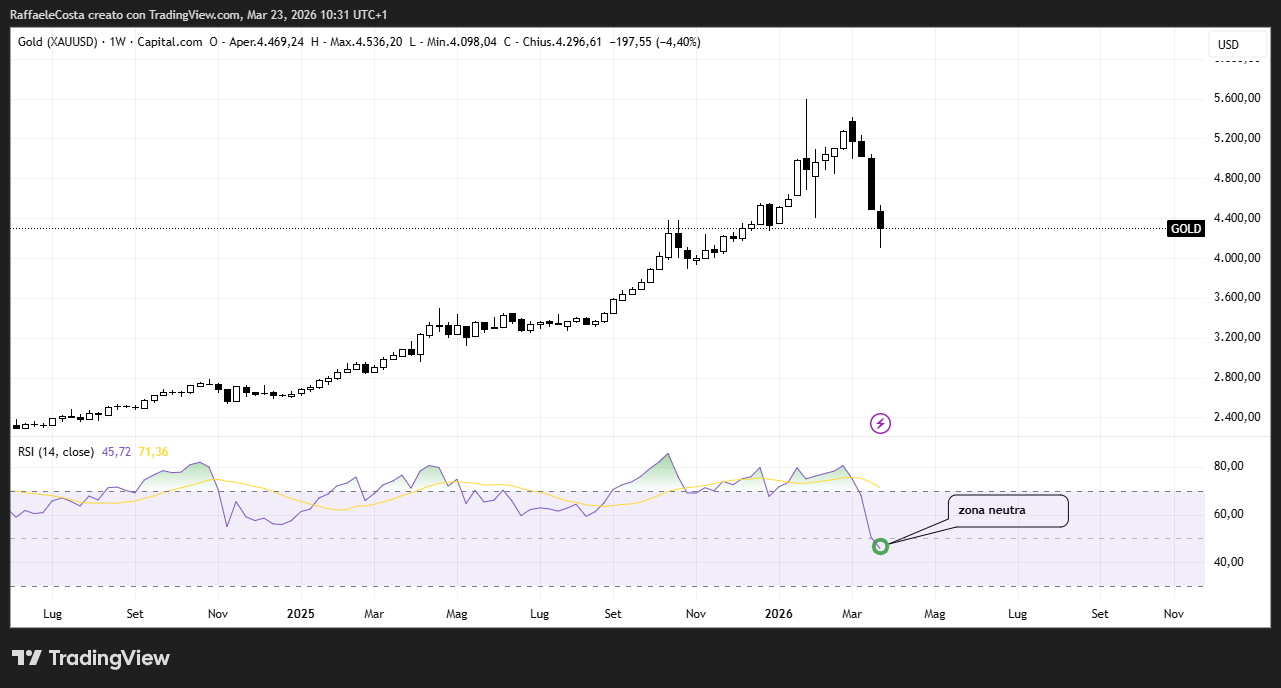The image size is (1281, 688).
Task: Click the TradingView logo
Action: click(x=91, y=658)
